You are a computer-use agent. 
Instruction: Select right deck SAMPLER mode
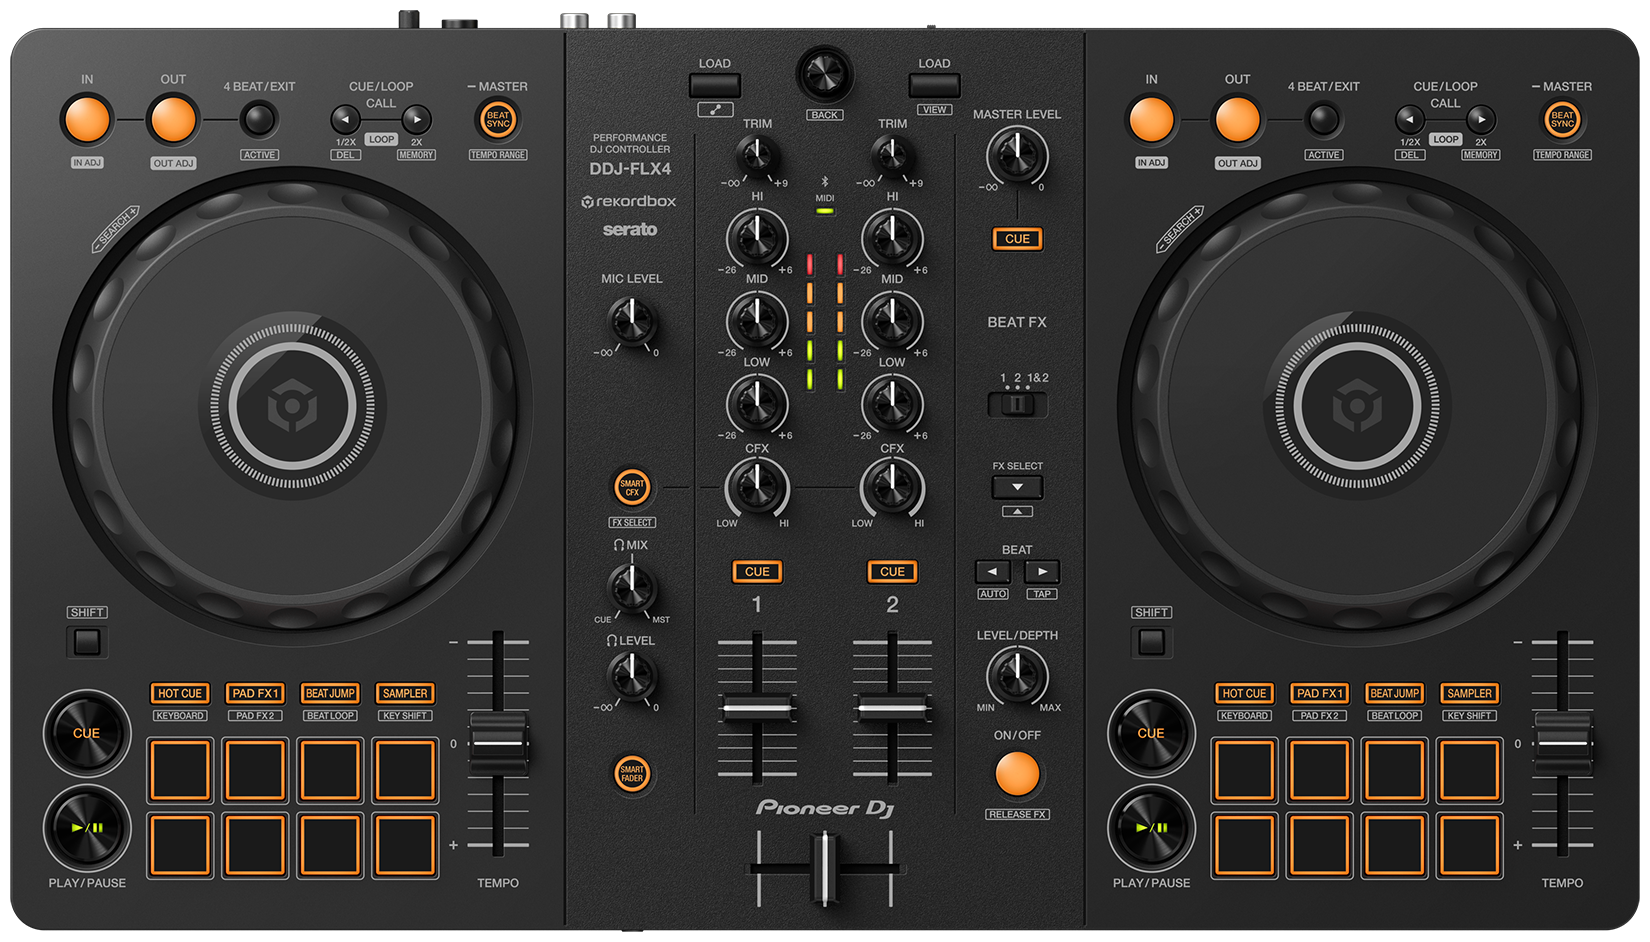1469,693
